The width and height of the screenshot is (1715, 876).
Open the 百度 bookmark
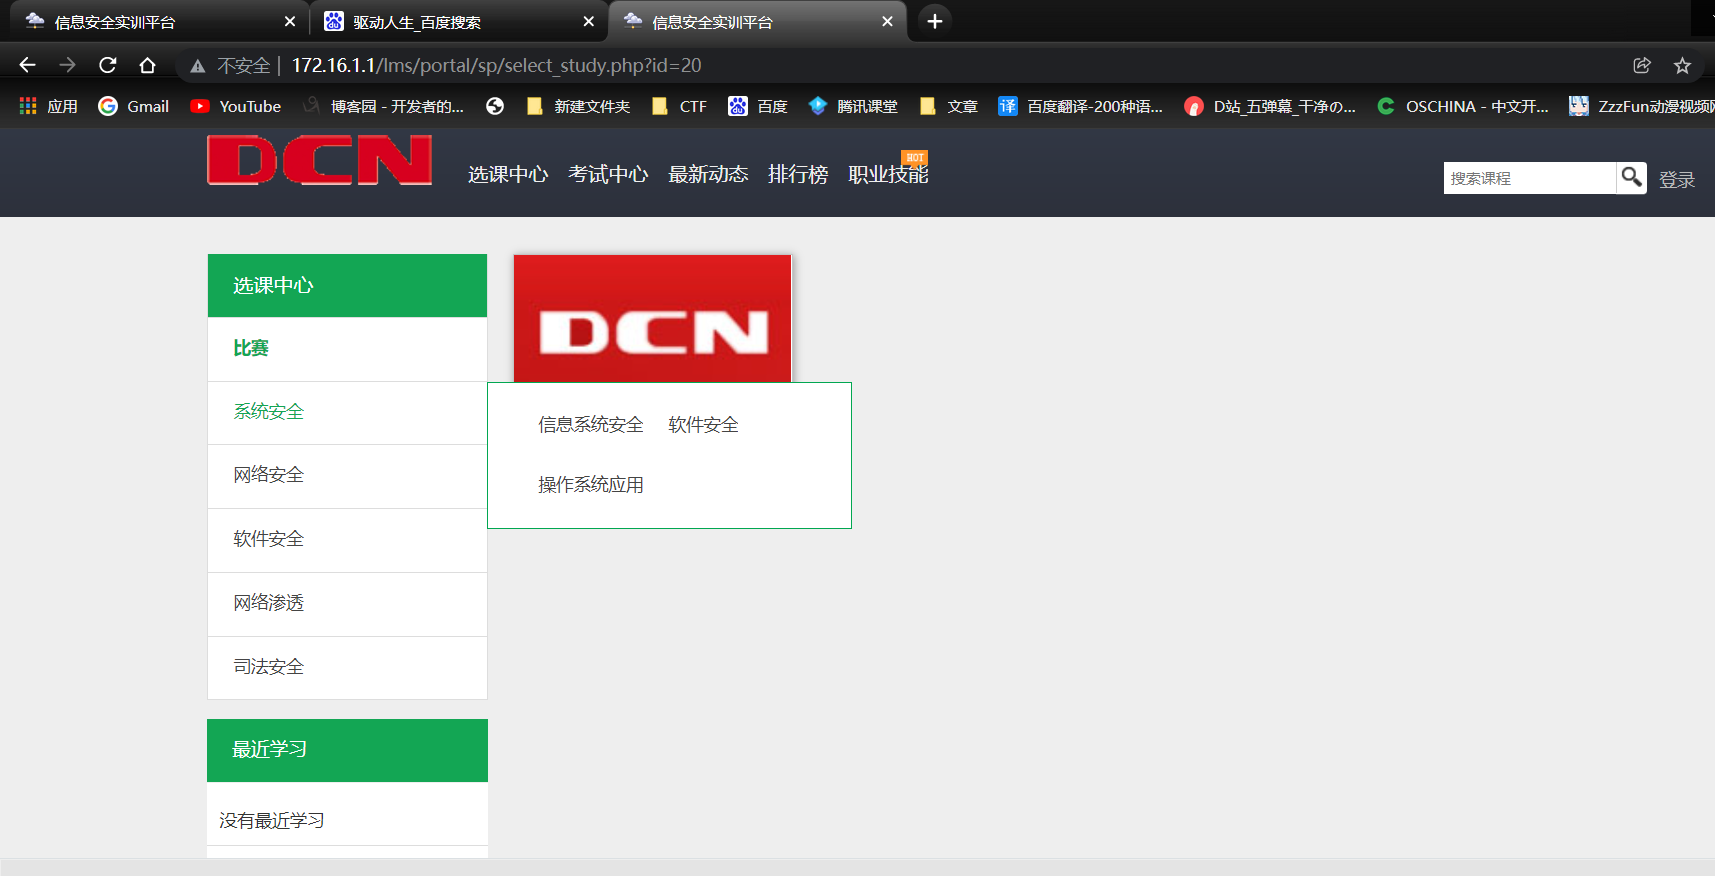point(758,106)
